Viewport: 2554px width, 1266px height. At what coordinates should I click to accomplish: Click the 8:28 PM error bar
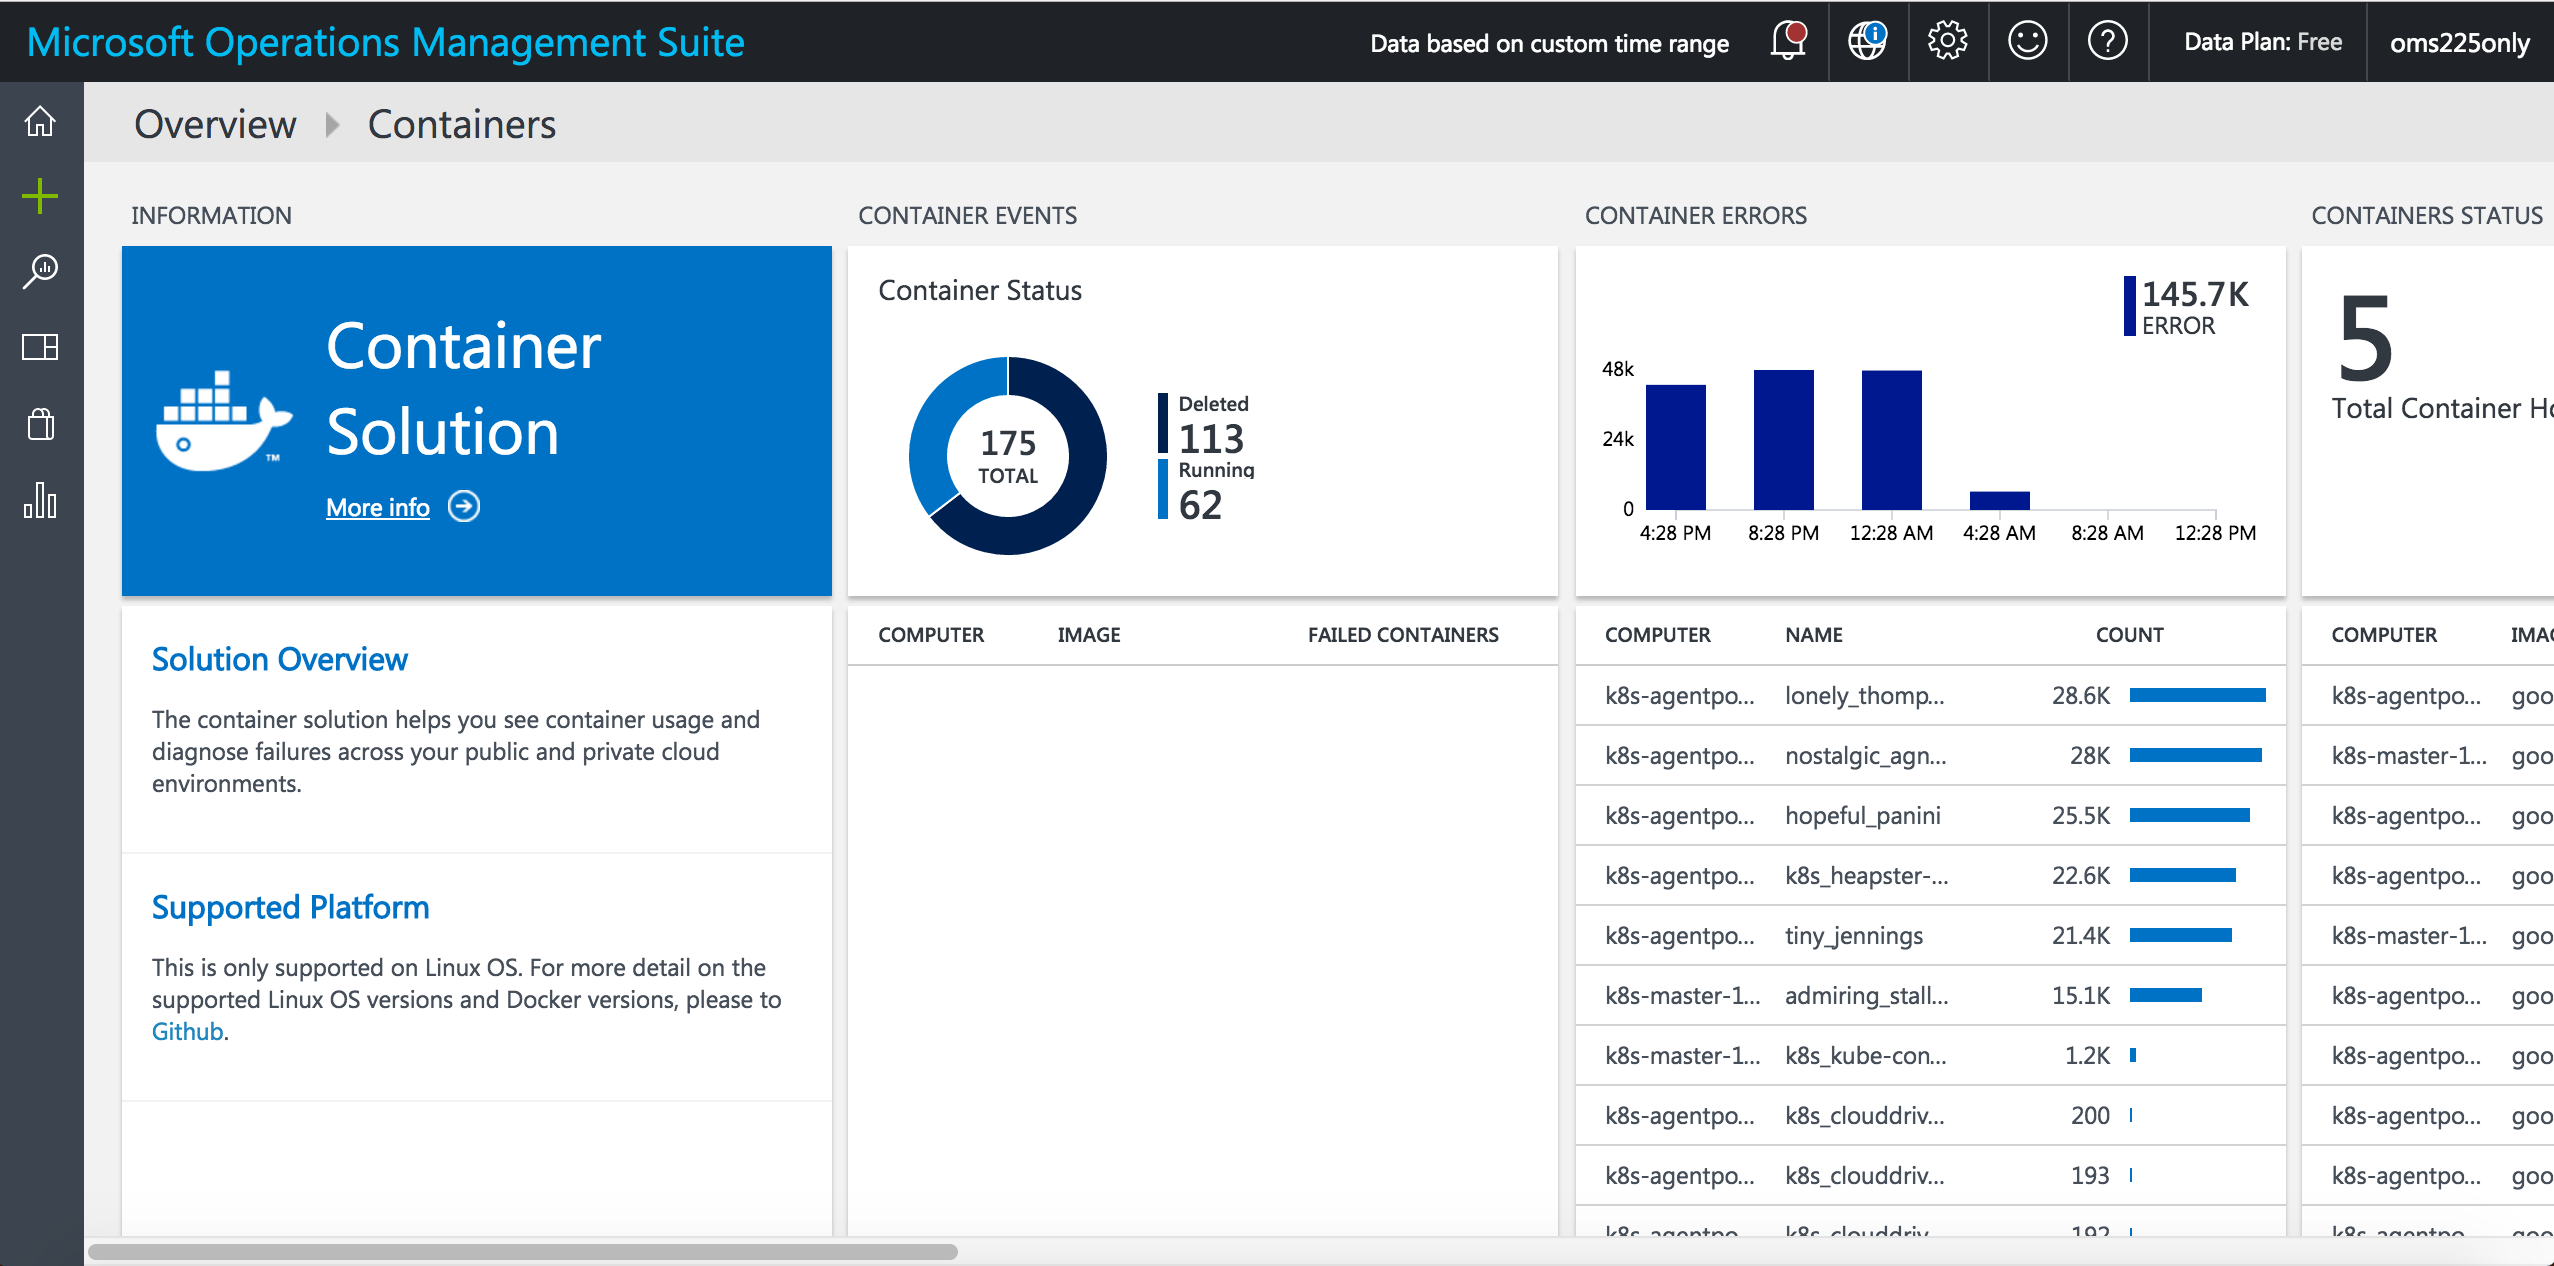tap(1784, 440)
